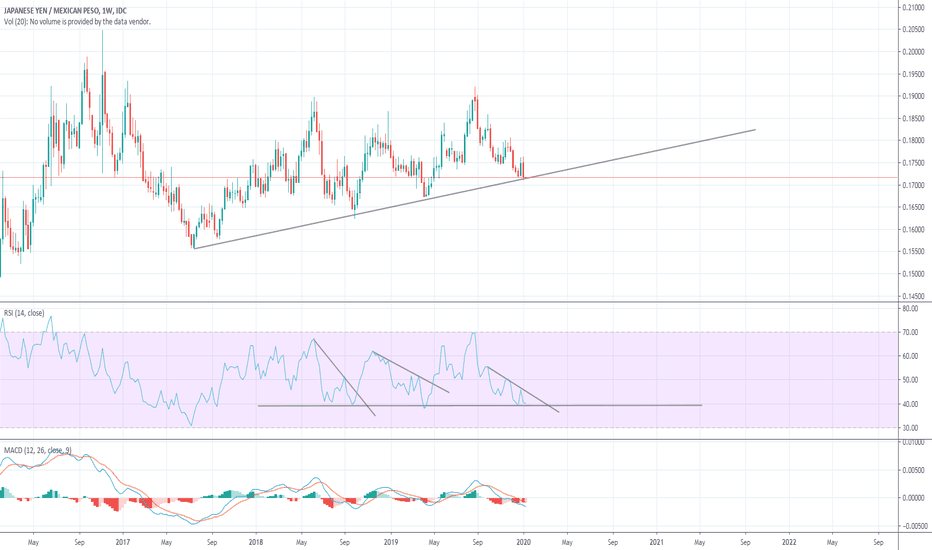Select the 0.00000 level on the MACD scale

911,497
